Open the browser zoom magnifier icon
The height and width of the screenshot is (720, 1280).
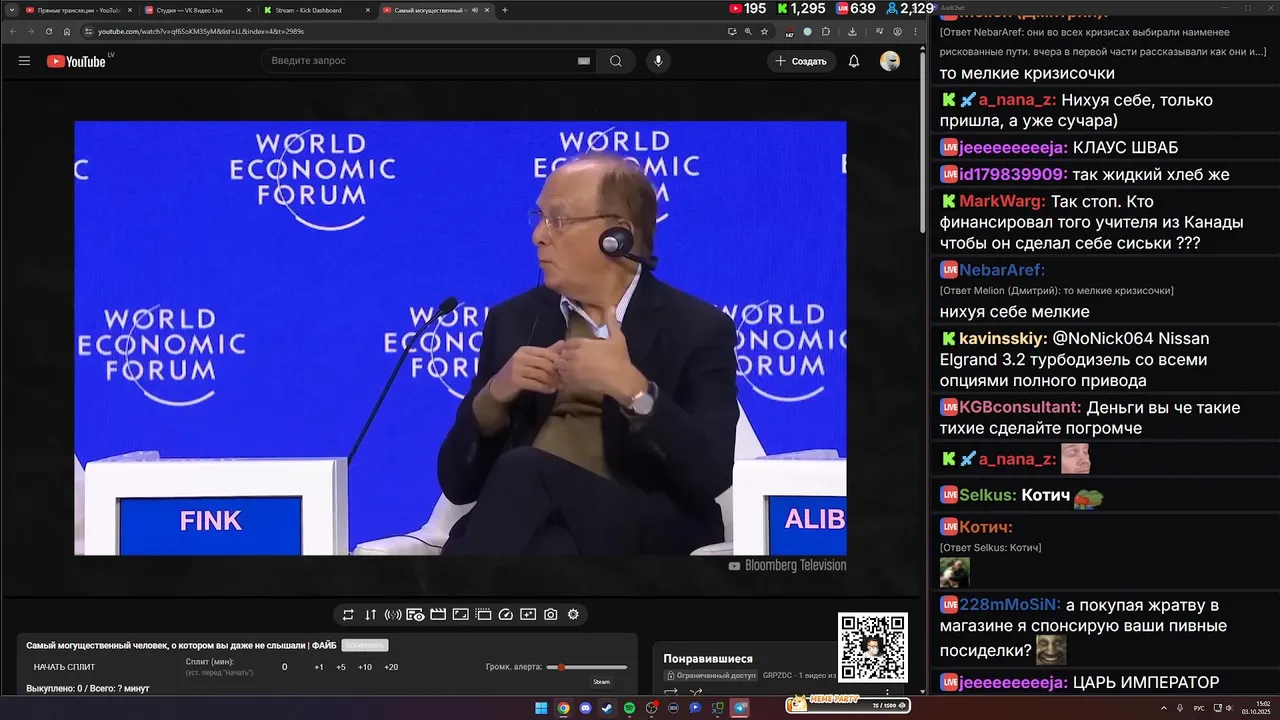pyautogui.click(x=748, y=31)
